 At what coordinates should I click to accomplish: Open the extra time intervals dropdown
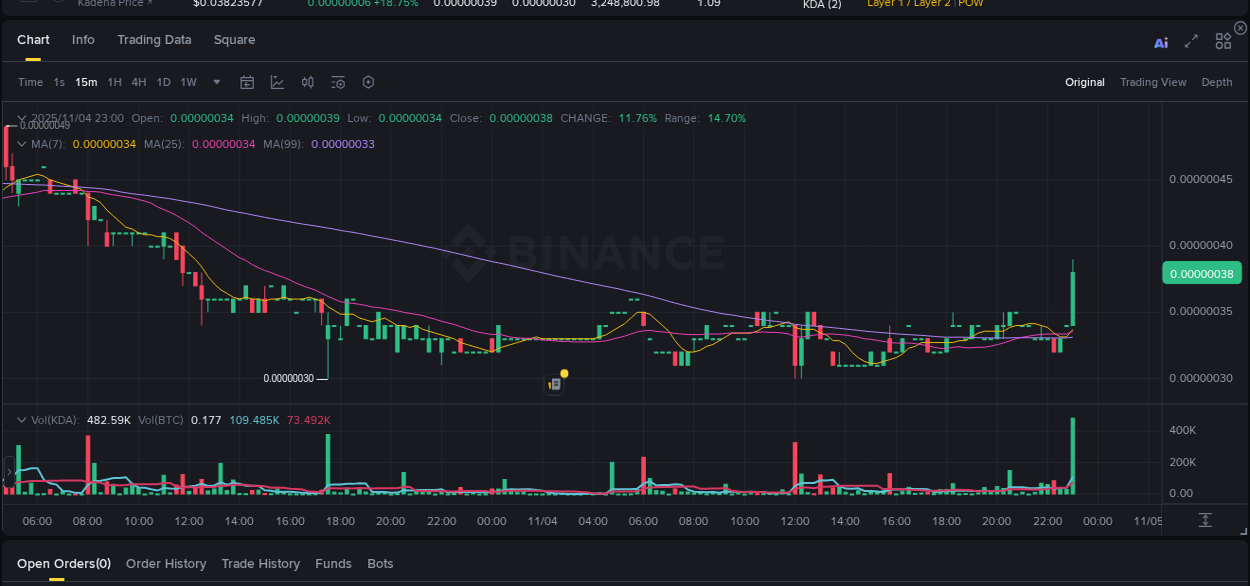(x=216, y=82)
